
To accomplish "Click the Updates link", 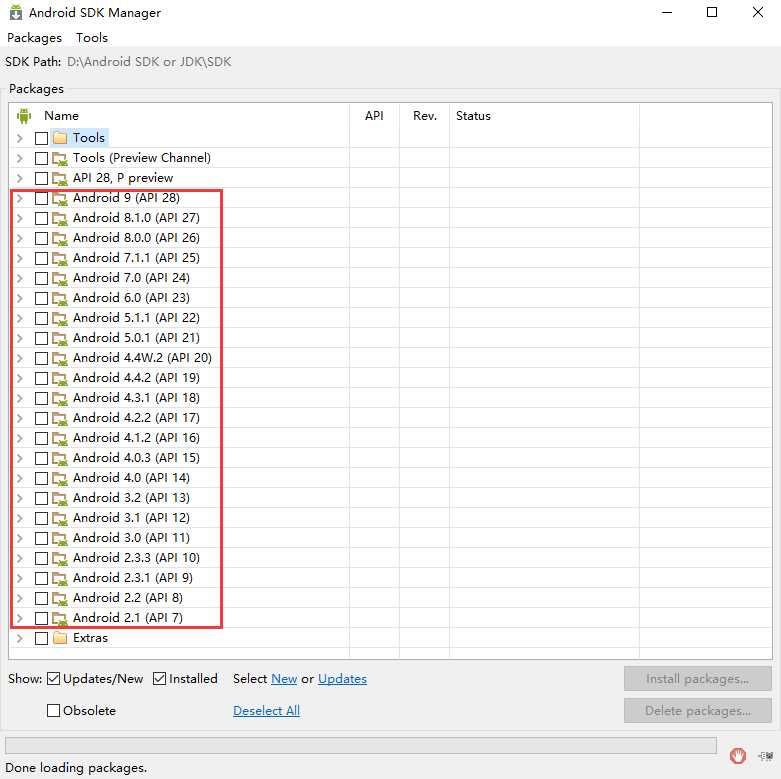I will point(342,679).
